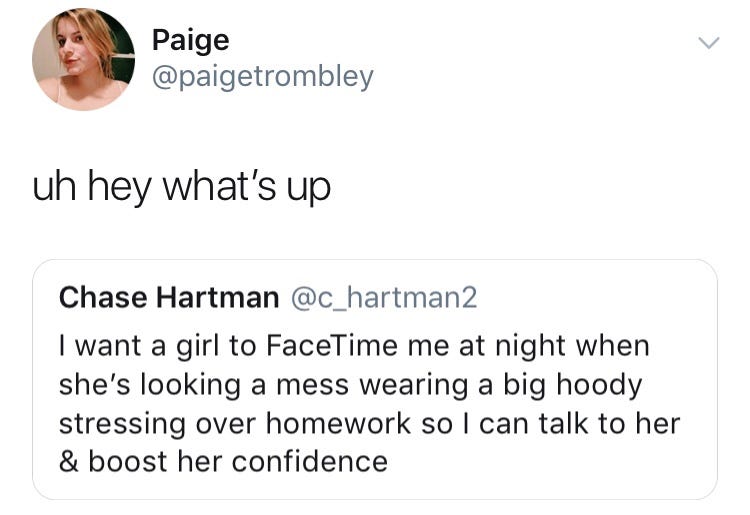Image resolution: width=750 pixels, height=515 pixels.
Task: Click the line starting "stressing over homework"
Action: (x=369, y=424)
